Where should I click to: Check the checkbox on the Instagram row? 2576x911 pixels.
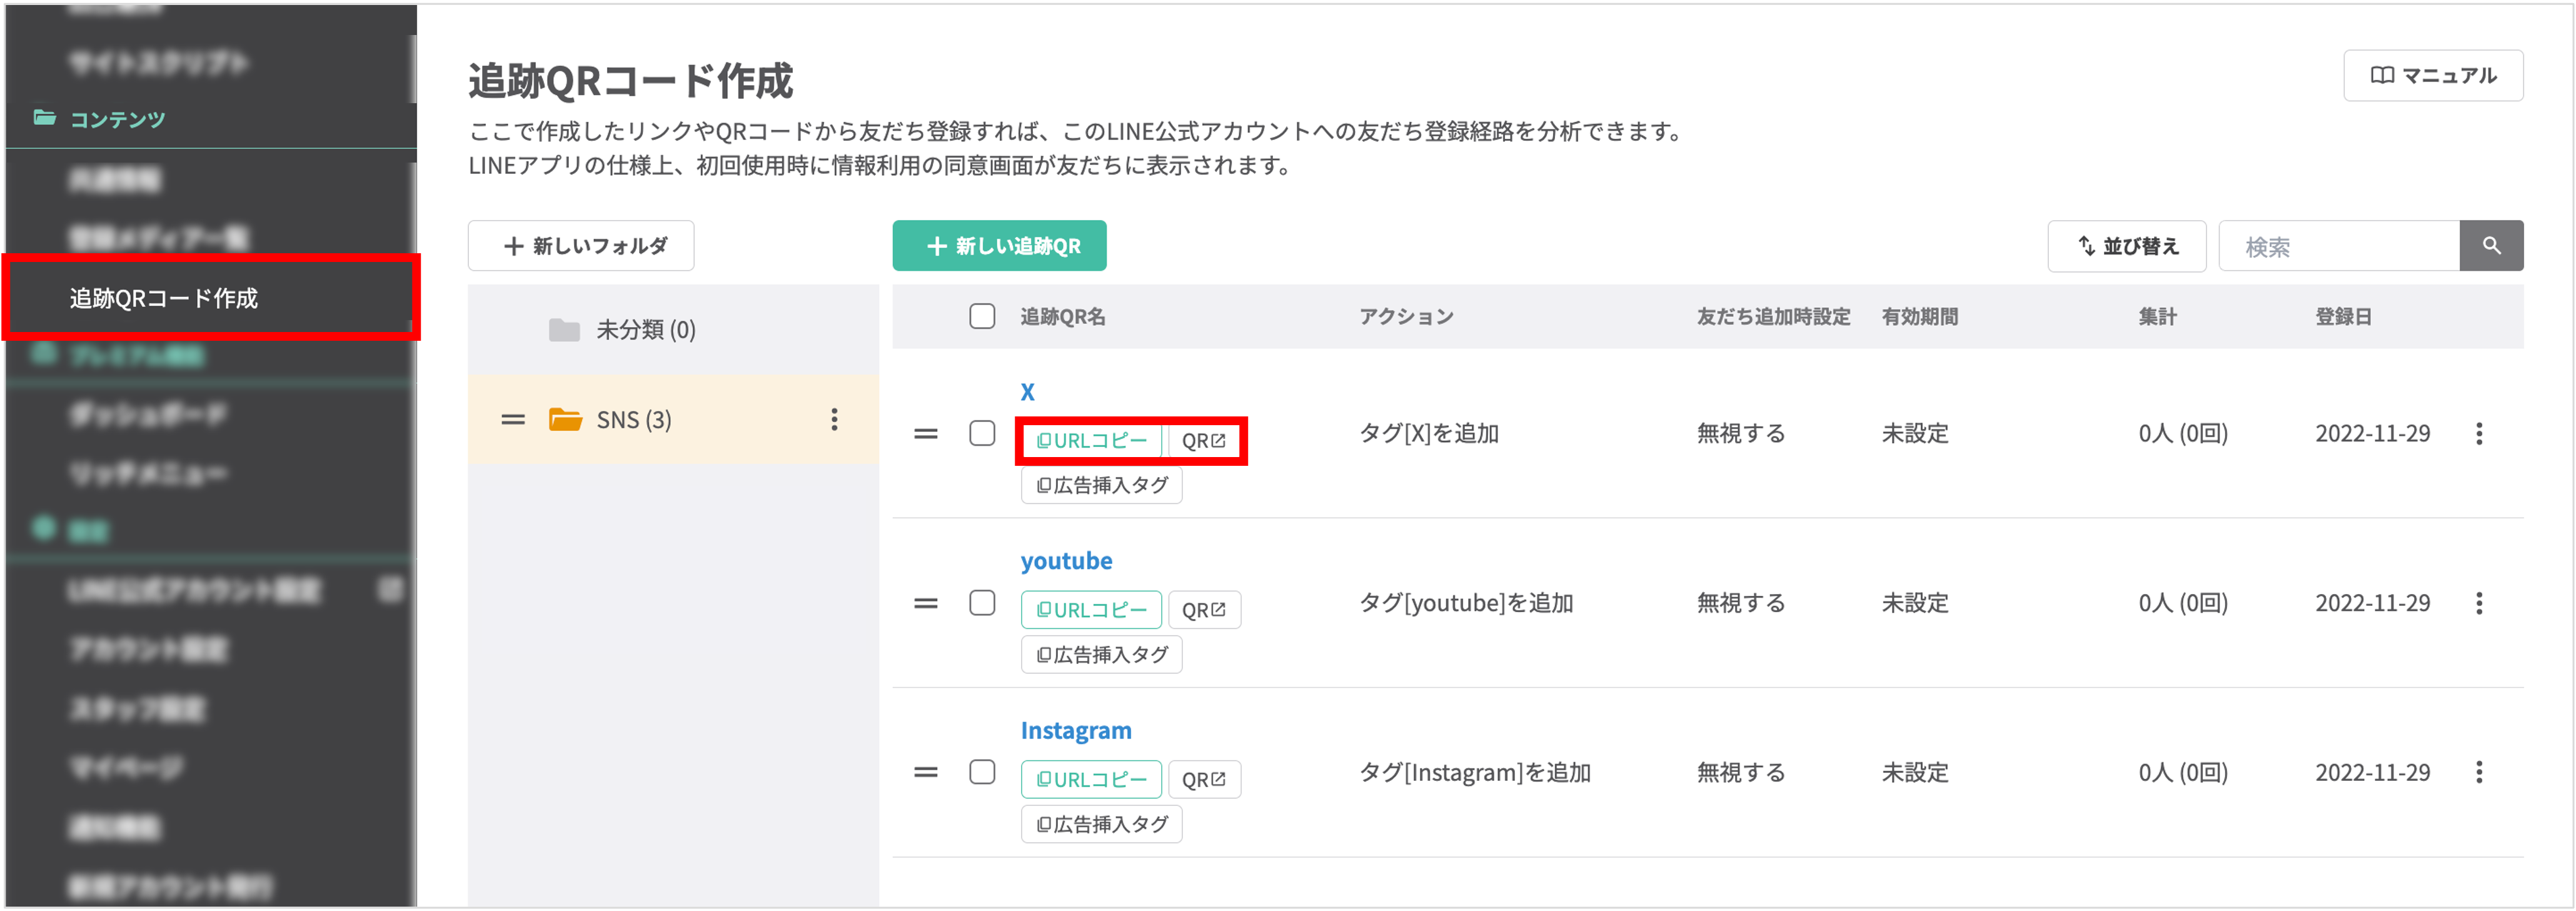point(982,772)
